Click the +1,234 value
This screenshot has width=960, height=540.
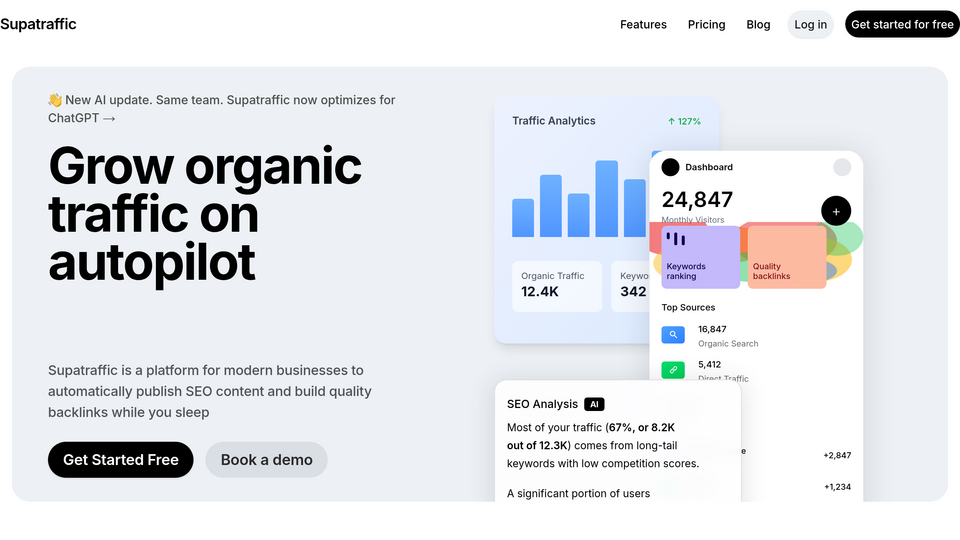[838, 487]
